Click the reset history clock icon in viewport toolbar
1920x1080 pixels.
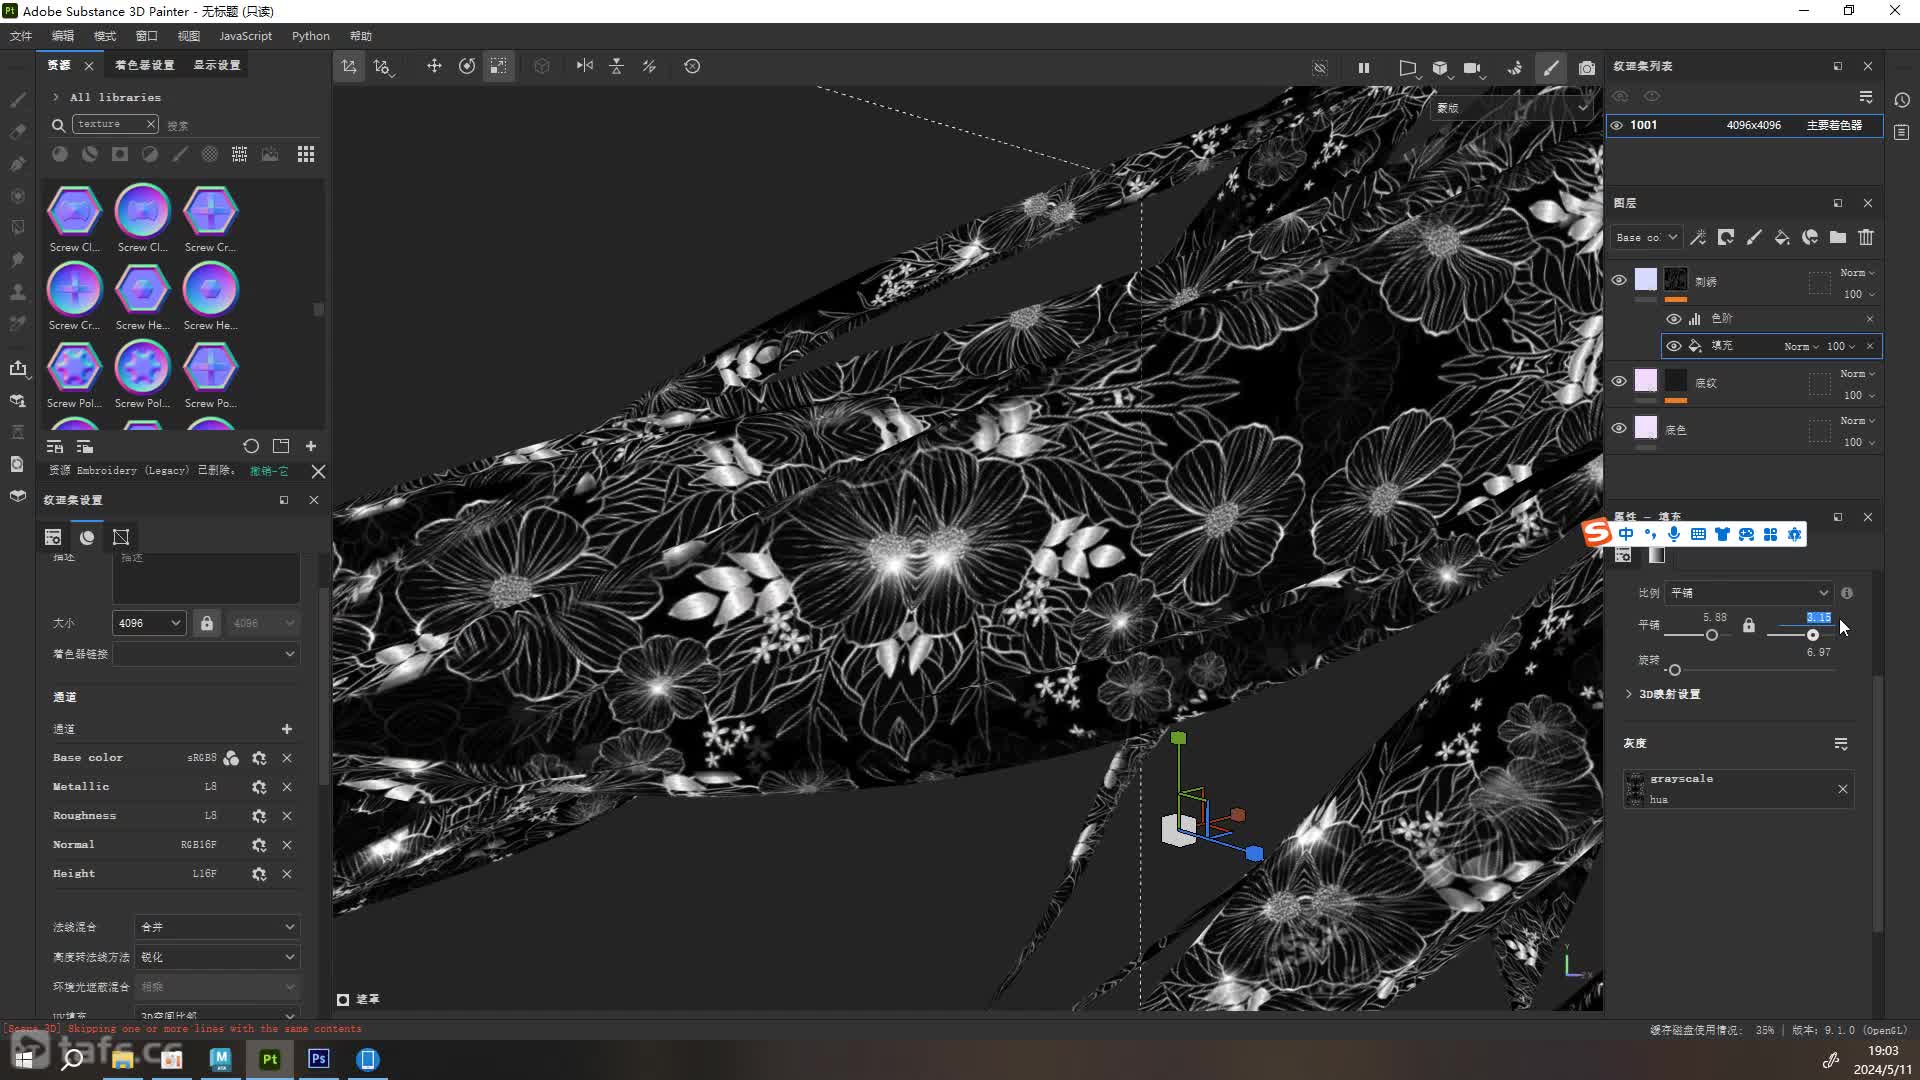tap(692, 66)
